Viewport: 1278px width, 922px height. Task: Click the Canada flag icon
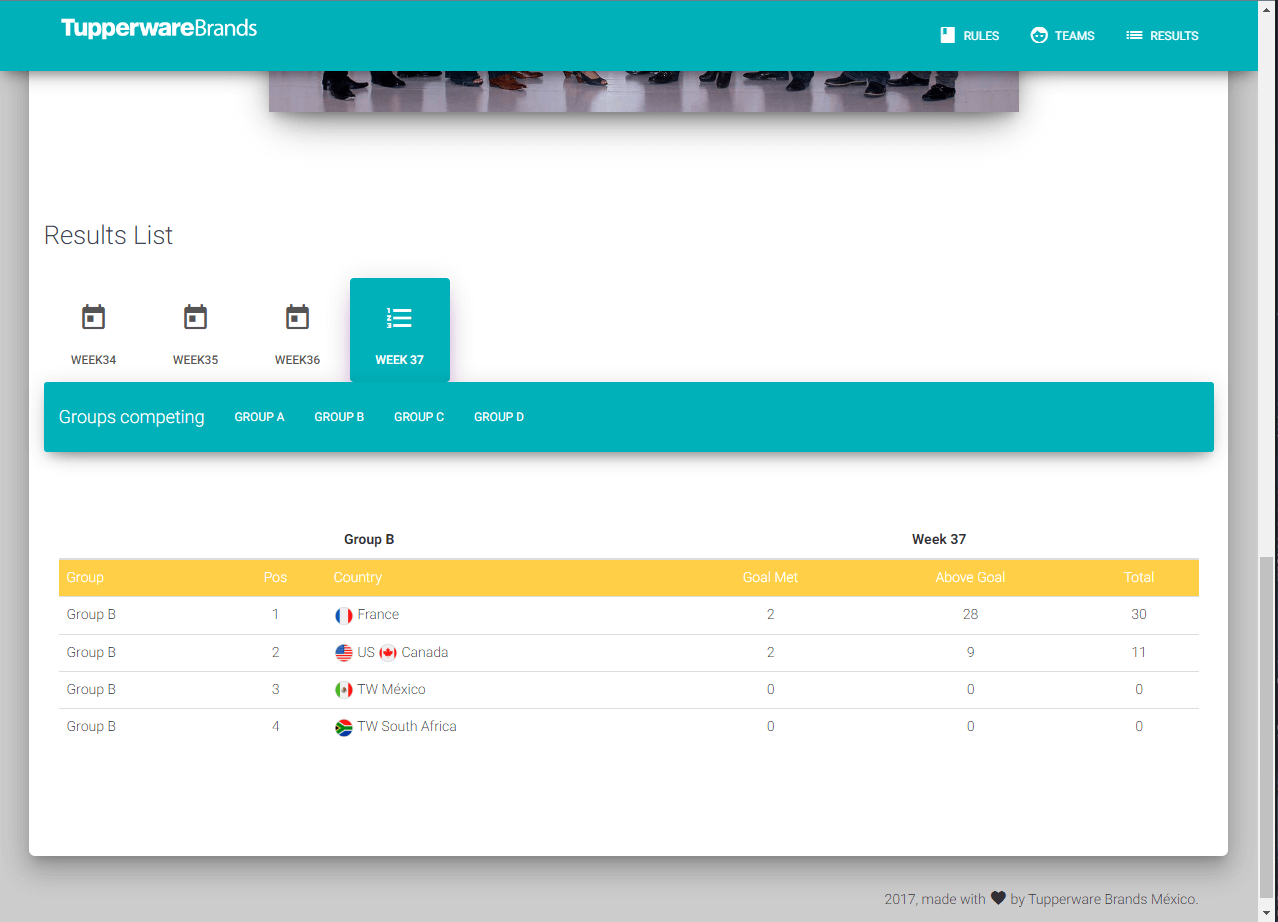pos(388,653)
